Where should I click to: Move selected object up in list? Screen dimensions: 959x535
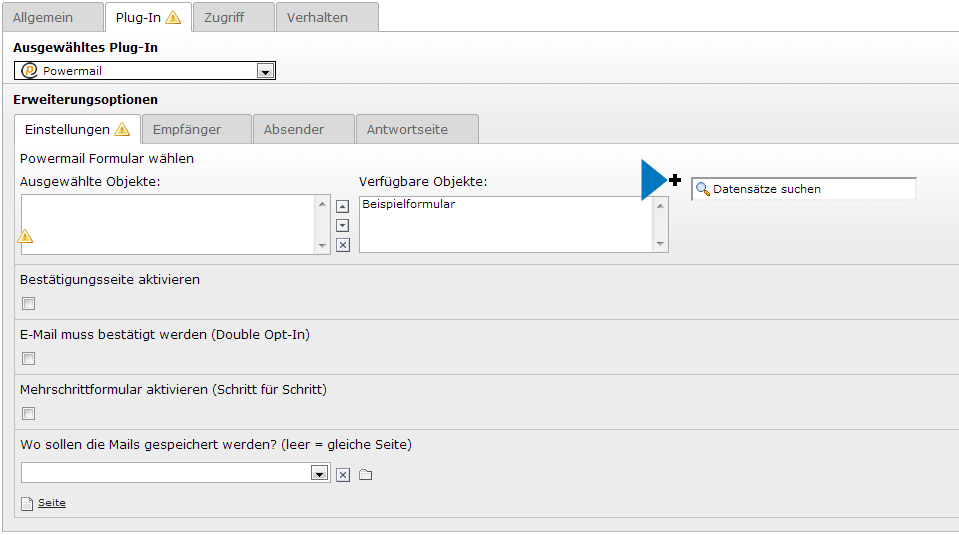pyautogui.click(x=343, y=206)
